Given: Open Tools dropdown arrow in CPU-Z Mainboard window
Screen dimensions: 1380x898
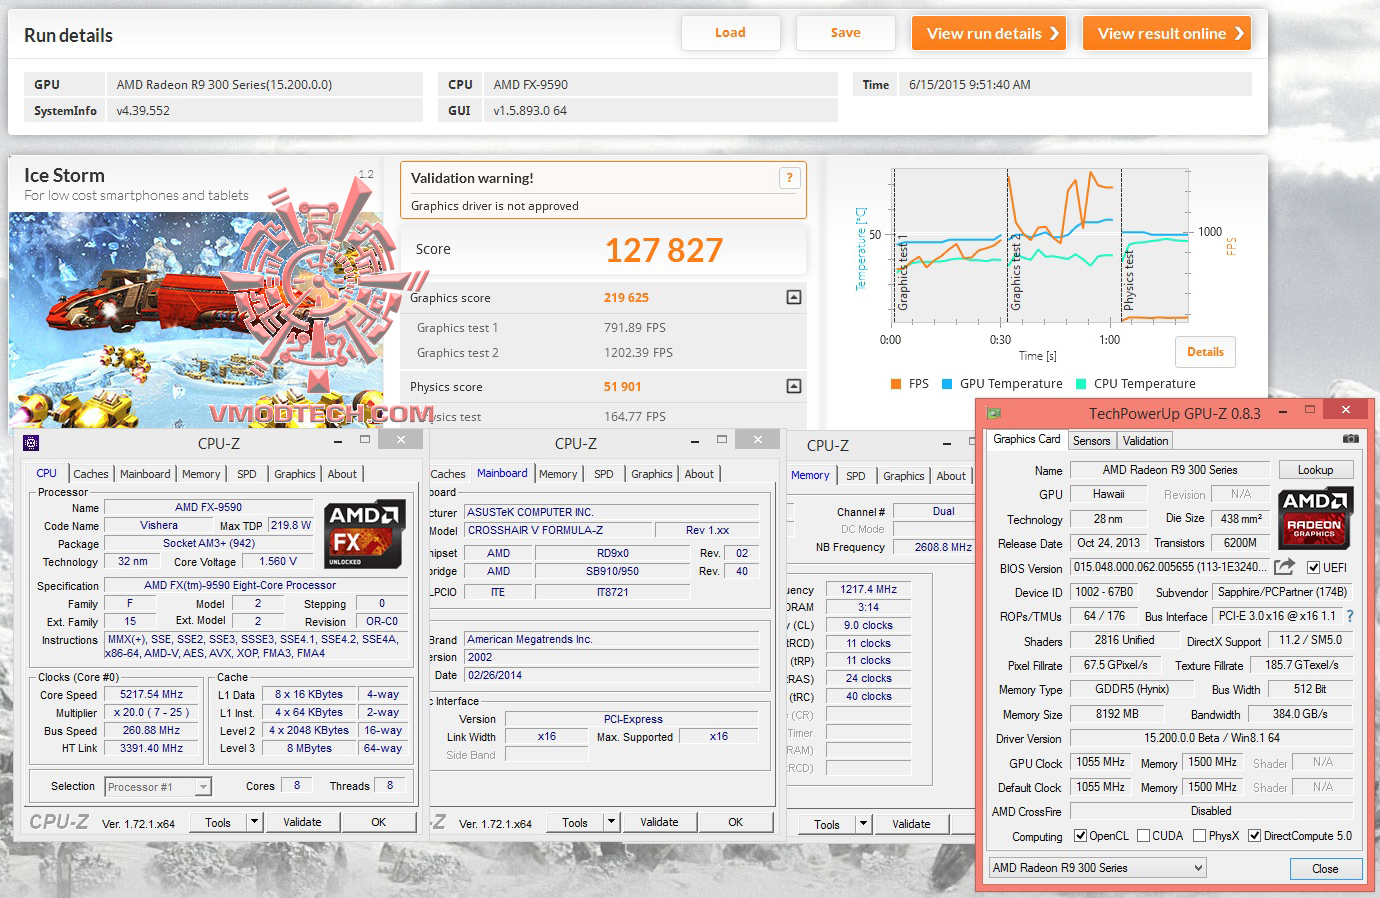Looking at the screenshot, I should (612, 822).
